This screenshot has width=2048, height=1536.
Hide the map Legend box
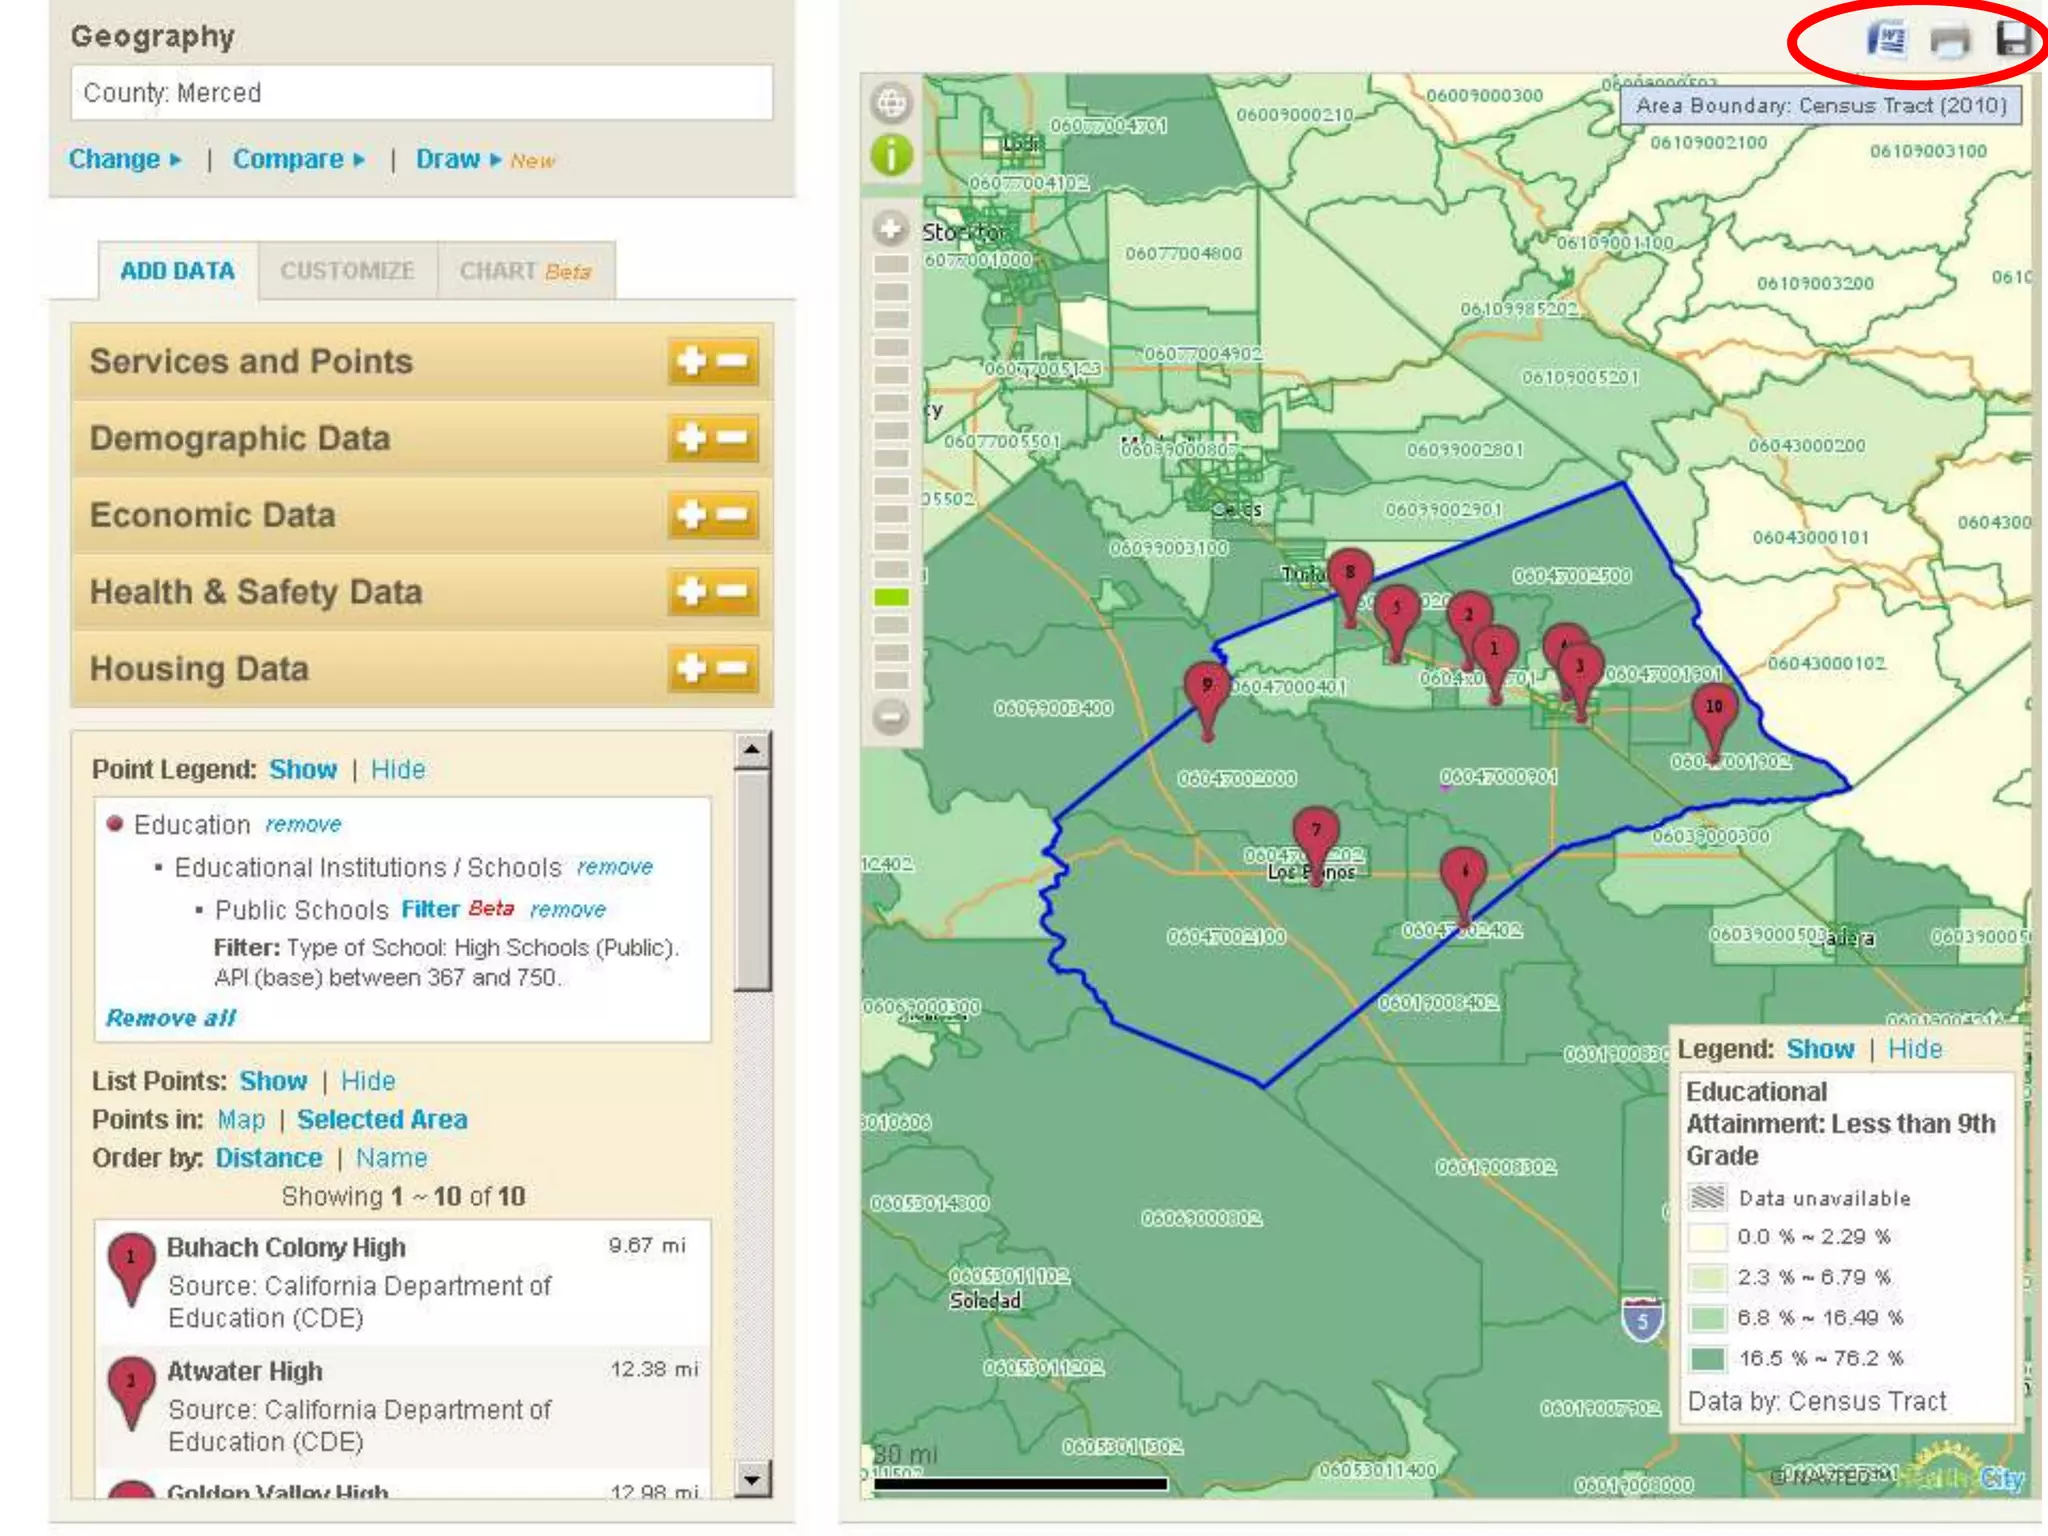point(1914,1049)
